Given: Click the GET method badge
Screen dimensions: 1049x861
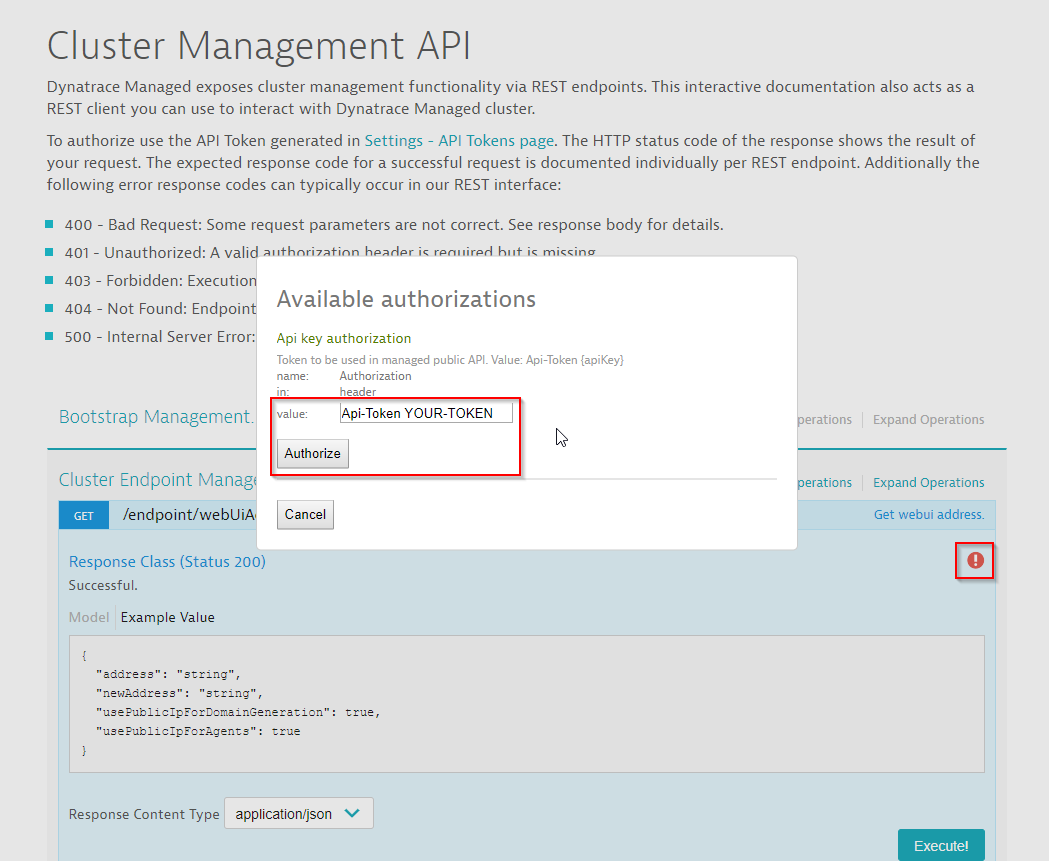Looking at the screenshot, I should tap(84, 515).
